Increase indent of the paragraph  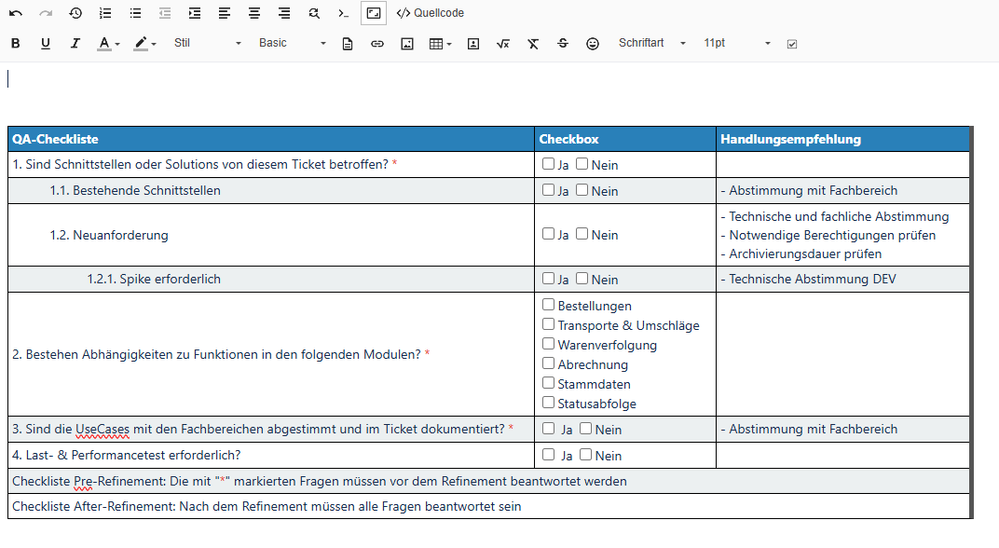195,13
